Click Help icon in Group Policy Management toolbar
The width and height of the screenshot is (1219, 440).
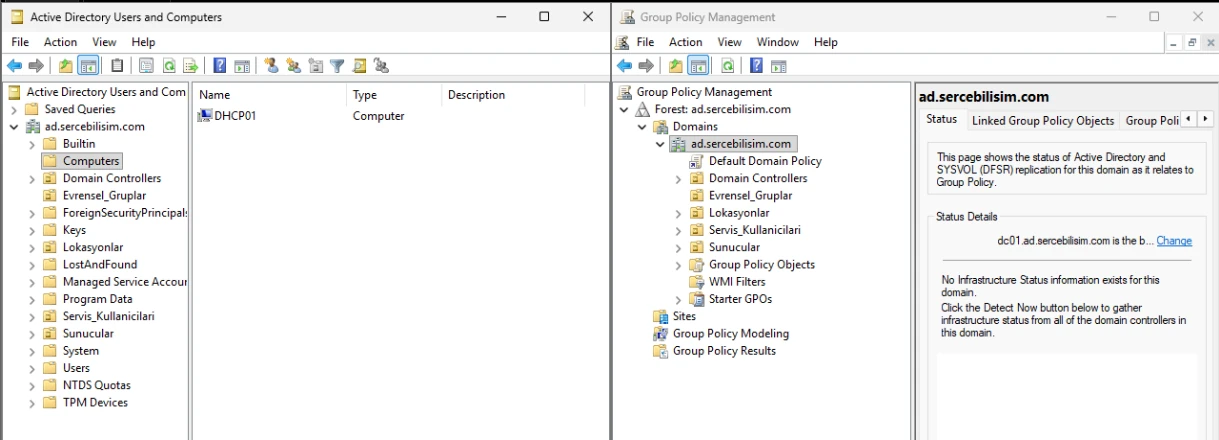click(756, 66)
